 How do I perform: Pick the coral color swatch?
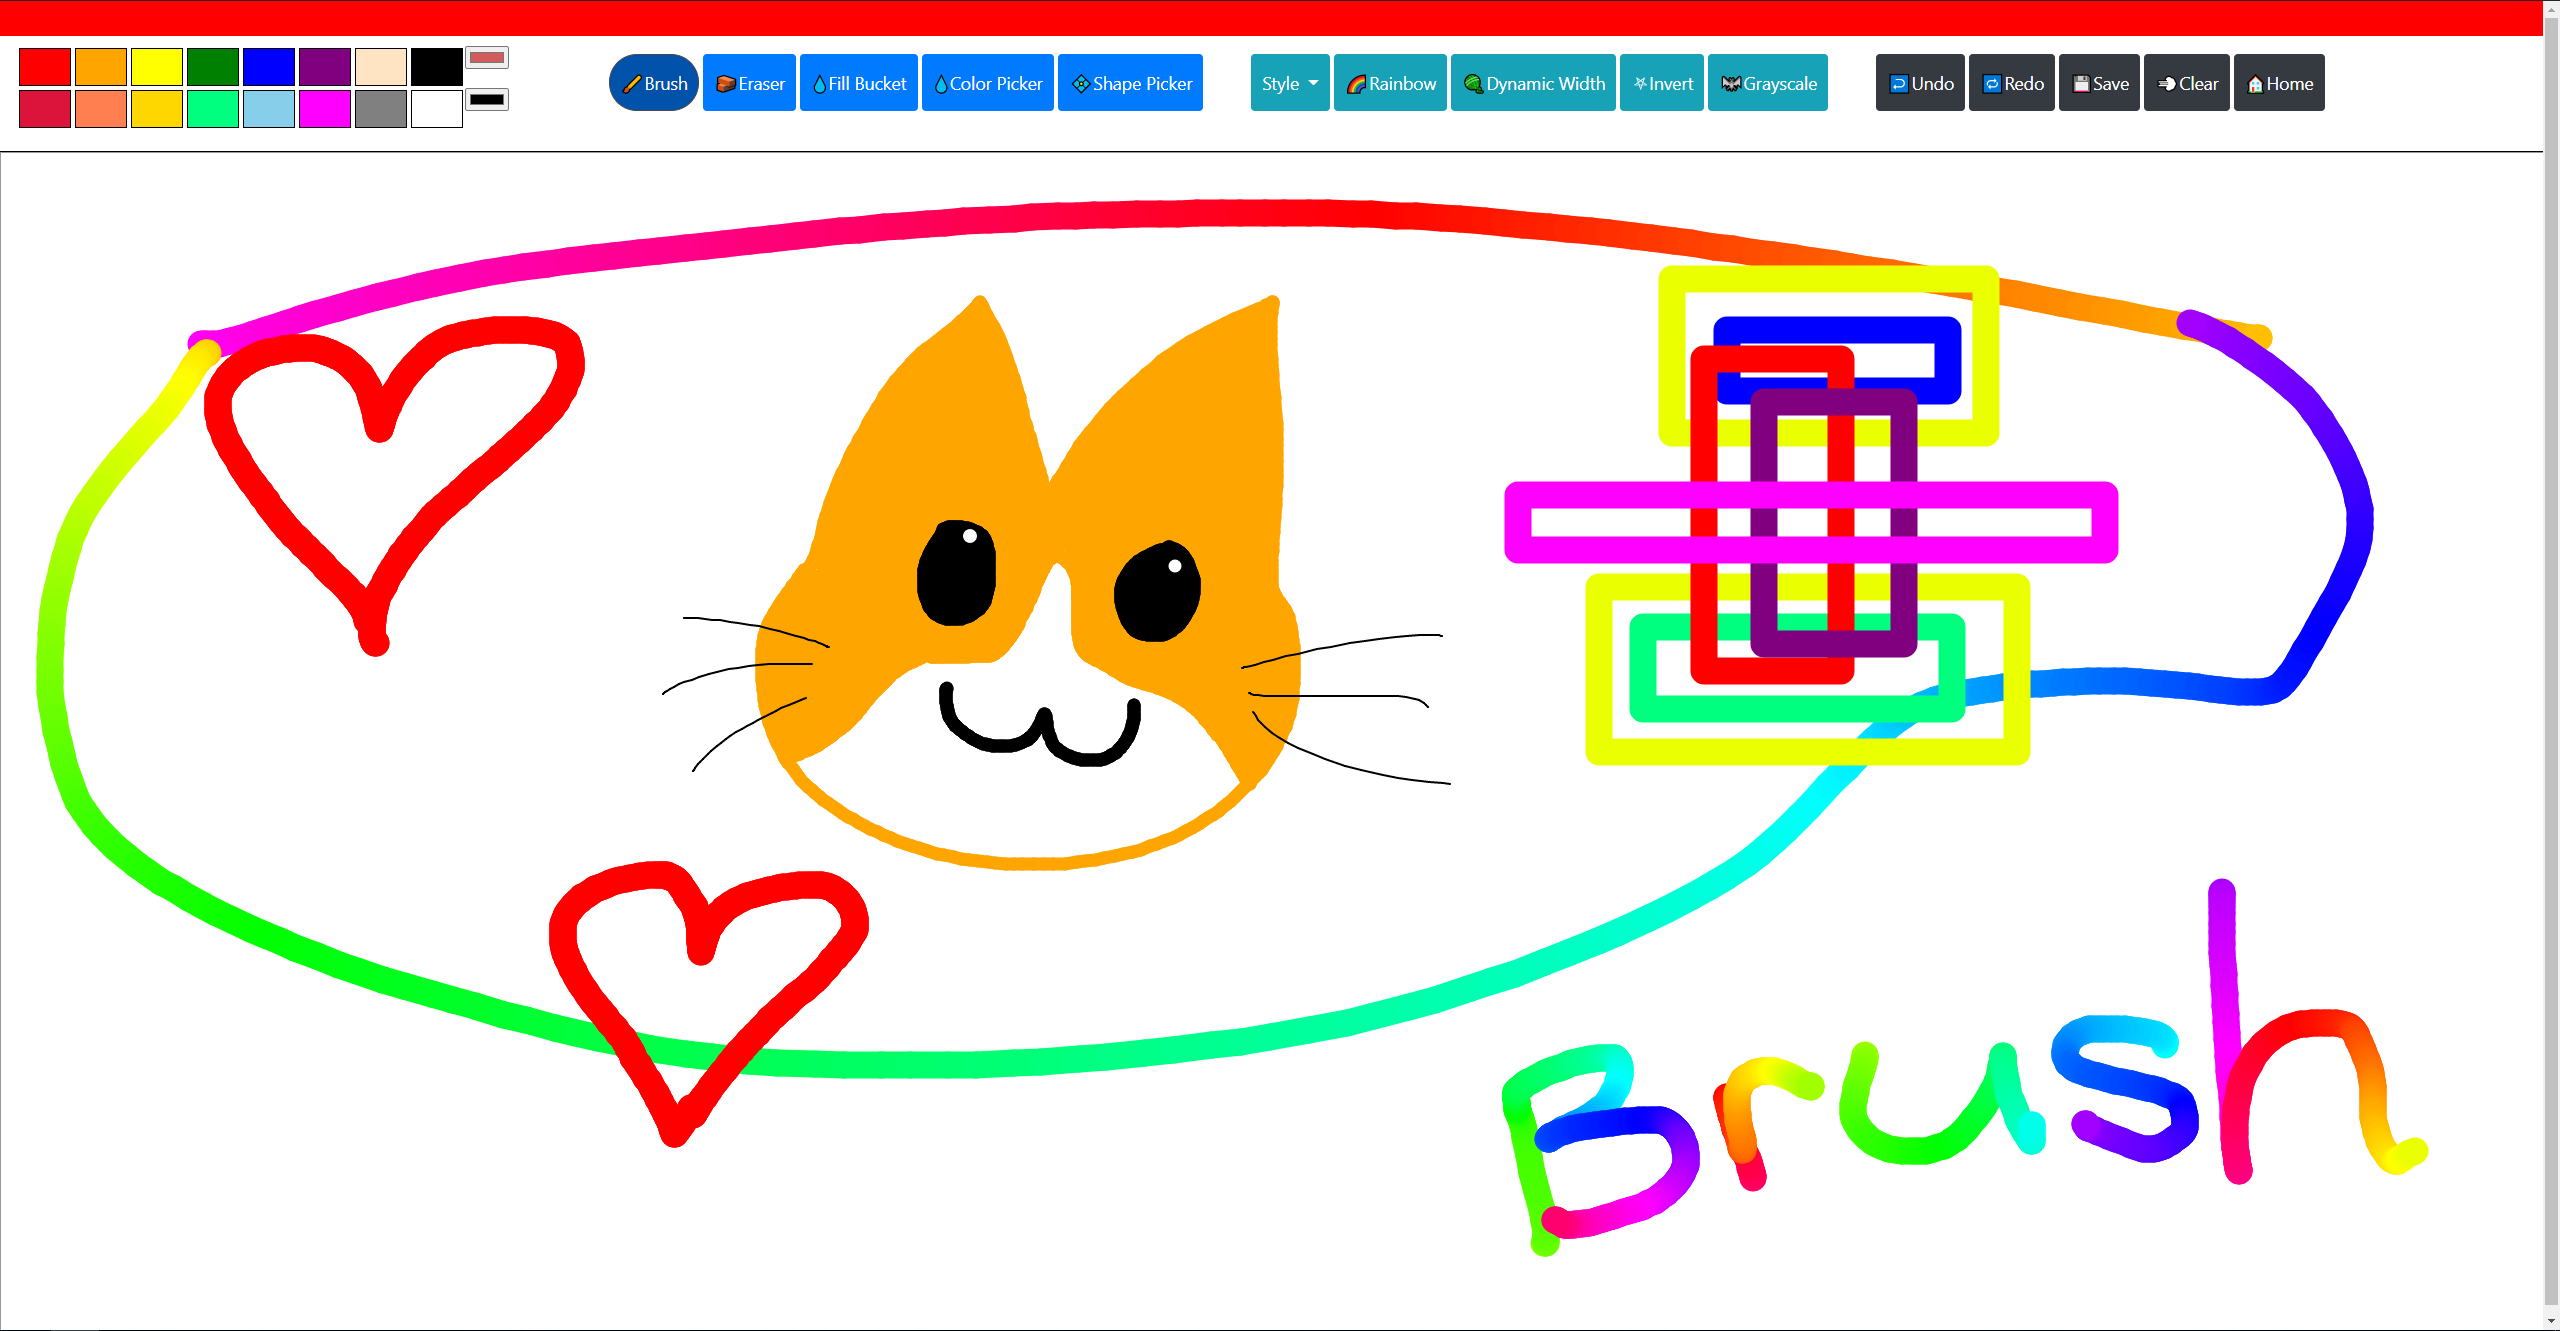[x=101, y=109]
